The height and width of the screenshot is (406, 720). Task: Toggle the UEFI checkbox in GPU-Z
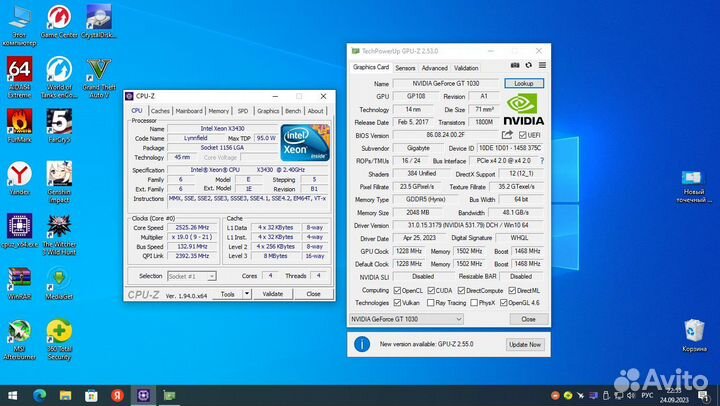523,135
